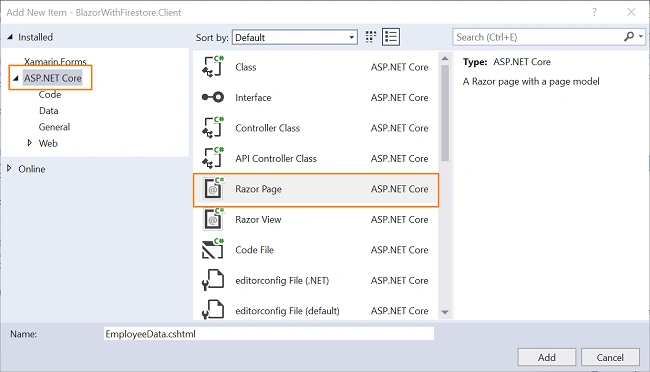
Task: Click the 'Razor Page' template name
Action: [x=258, y=189]
